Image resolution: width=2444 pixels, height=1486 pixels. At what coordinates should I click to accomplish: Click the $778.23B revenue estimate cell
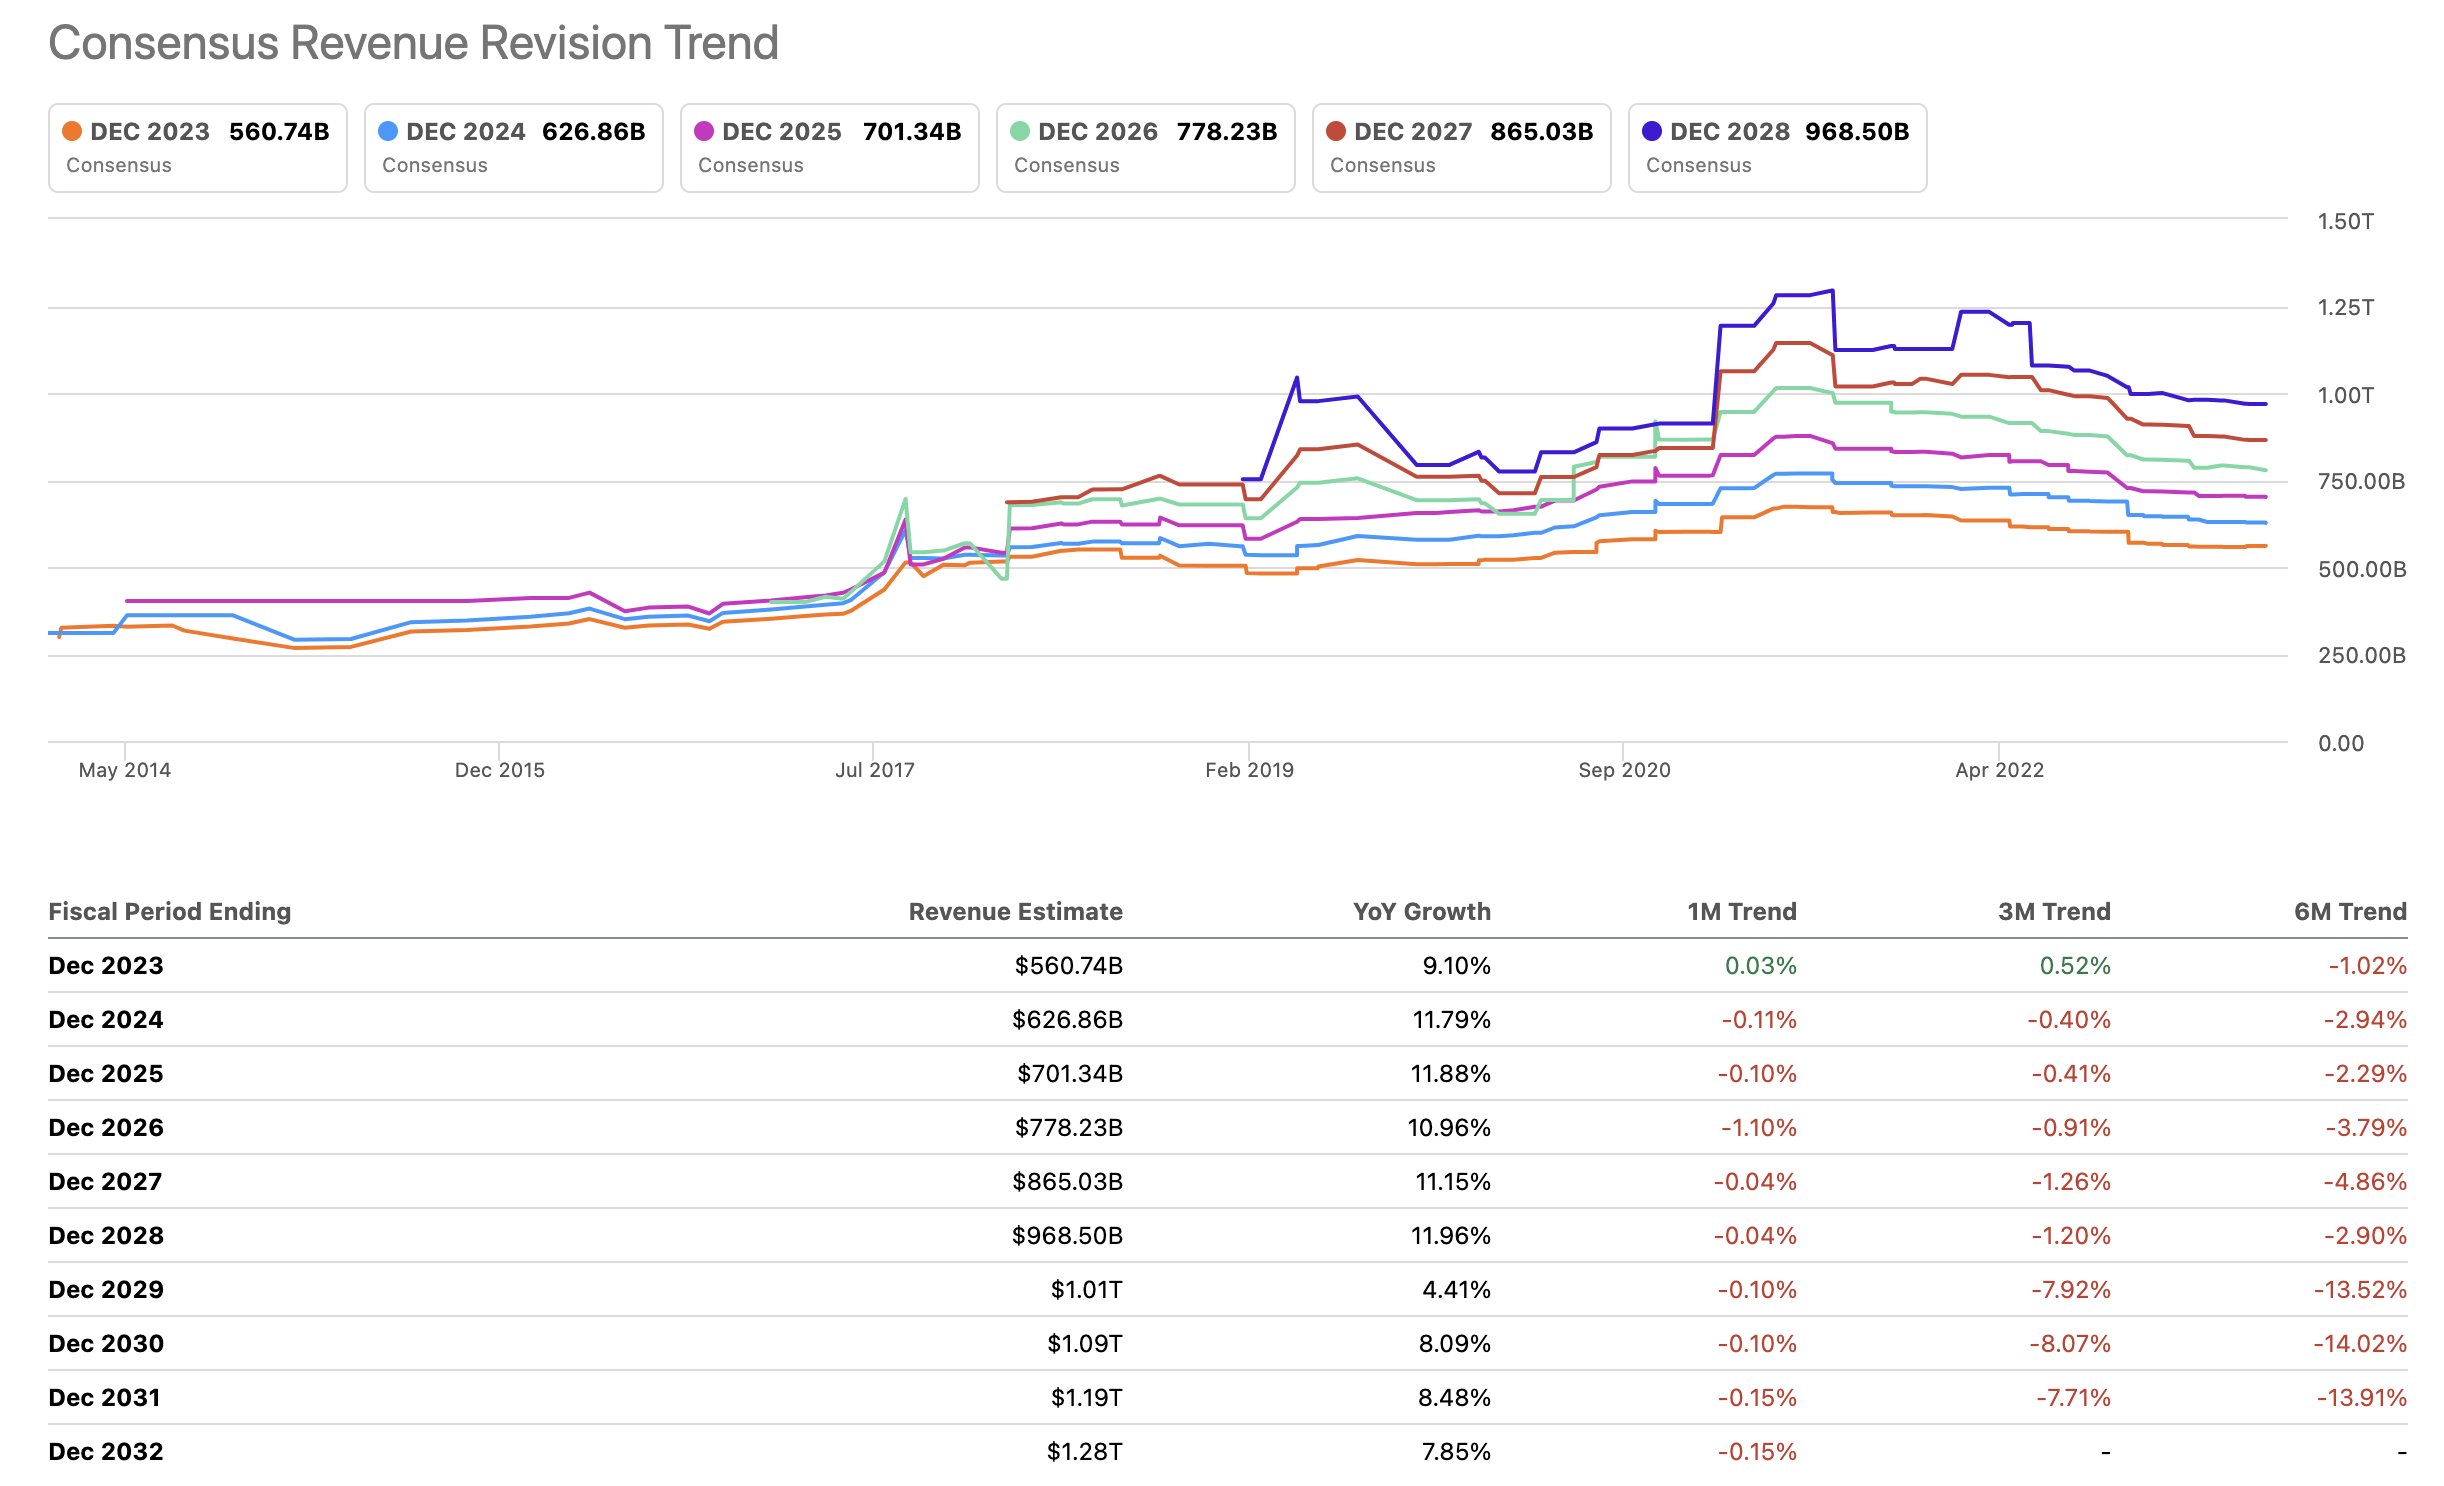pyautogui.click(x=1068, y=1127)
